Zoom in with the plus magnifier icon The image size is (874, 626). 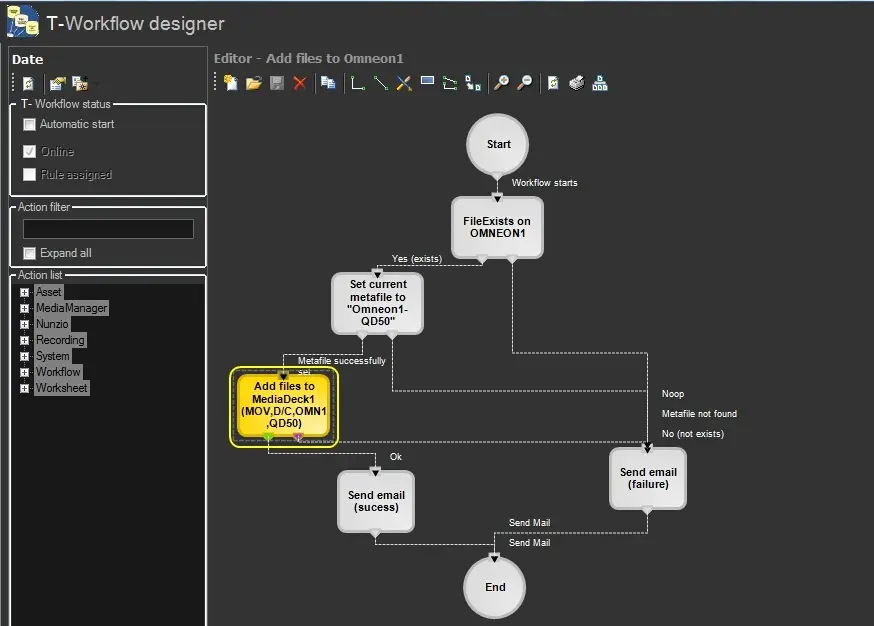501,83
